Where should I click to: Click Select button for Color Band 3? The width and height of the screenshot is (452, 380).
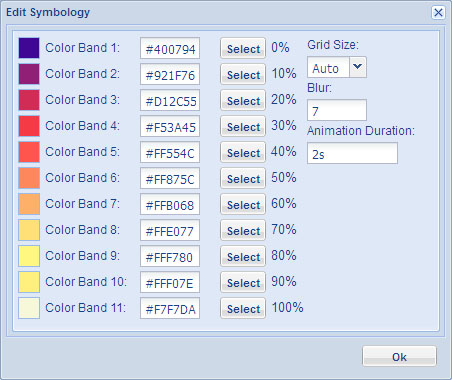243,100
